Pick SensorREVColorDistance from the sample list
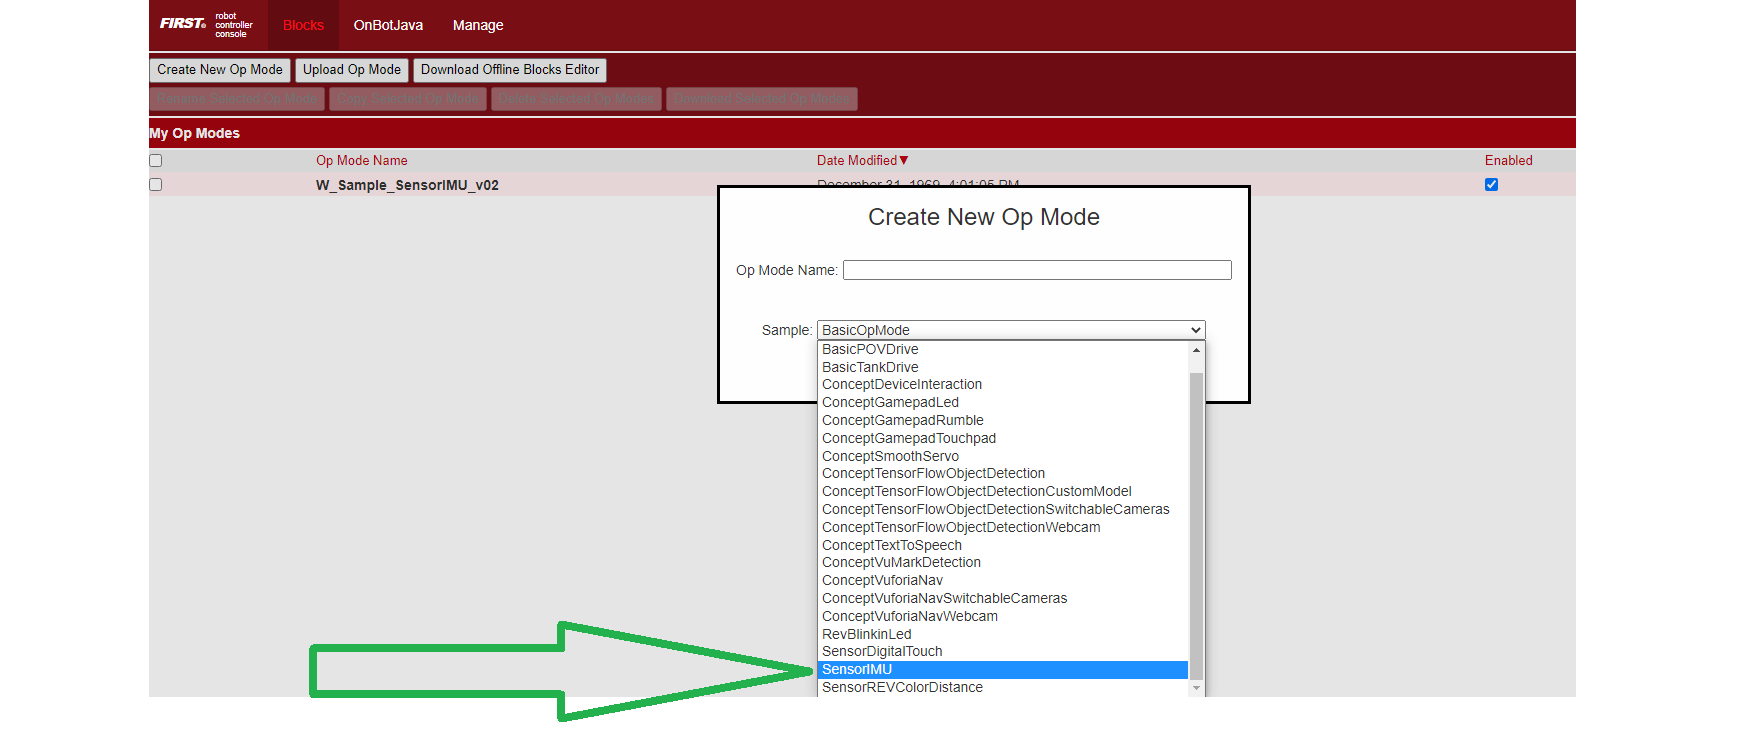The height and width of the screenshot is (734, 1754). pyautogui.click(x=902, y=688)
